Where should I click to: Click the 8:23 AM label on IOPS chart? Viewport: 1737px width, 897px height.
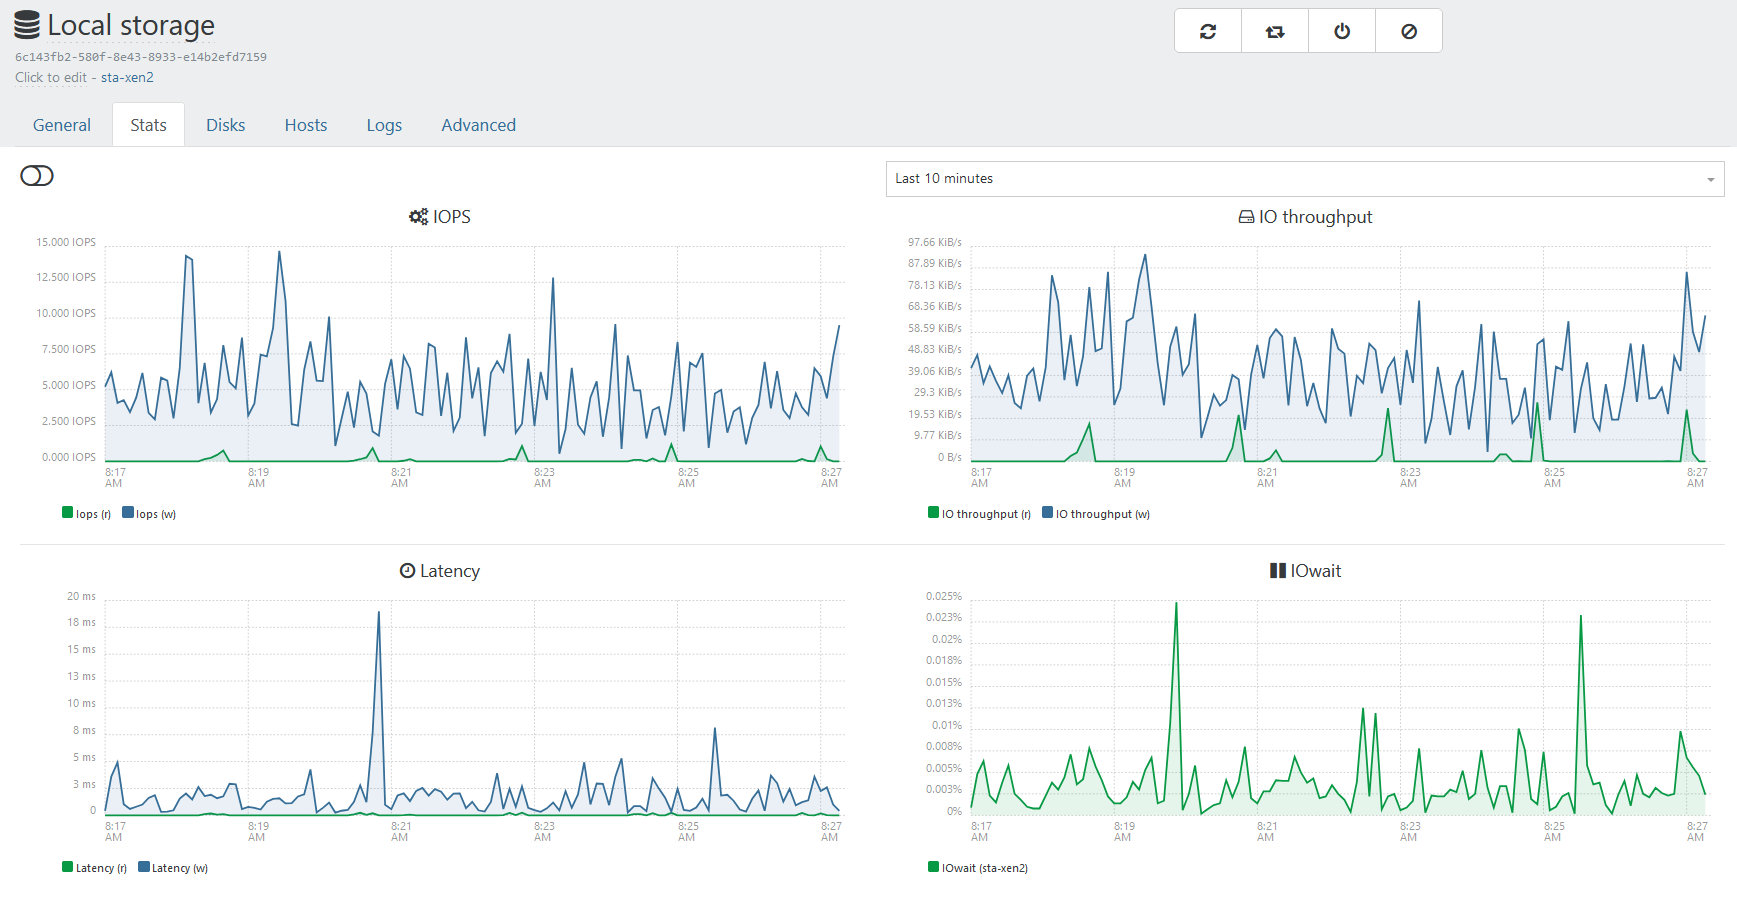(x=543, y=478)
